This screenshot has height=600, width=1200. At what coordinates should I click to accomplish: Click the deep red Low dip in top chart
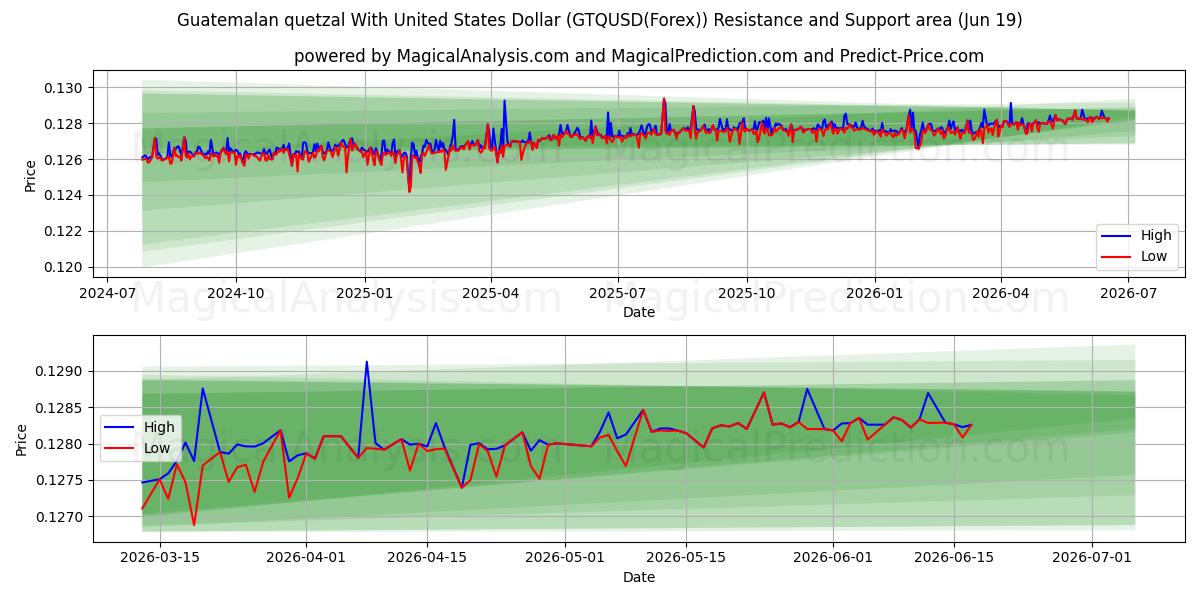[409, 190]
